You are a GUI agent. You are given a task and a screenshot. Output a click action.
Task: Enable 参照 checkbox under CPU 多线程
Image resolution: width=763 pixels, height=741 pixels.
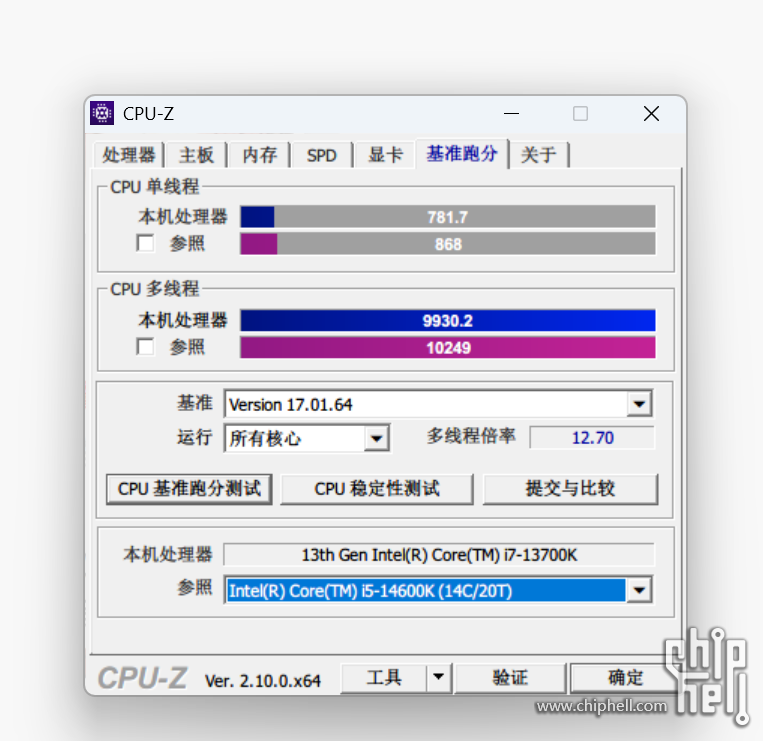tap(145, 347)
